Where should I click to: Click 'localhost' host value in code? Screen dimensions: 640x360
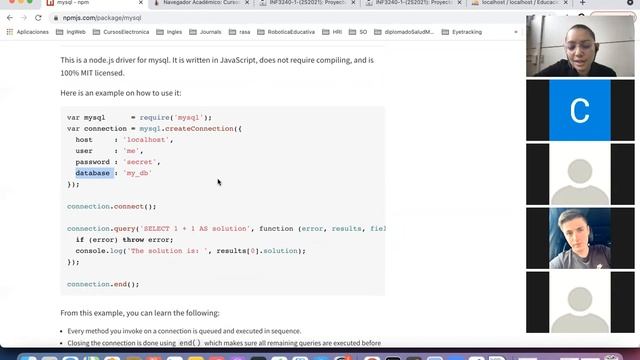pyautogui.click(x=146, y=140)
